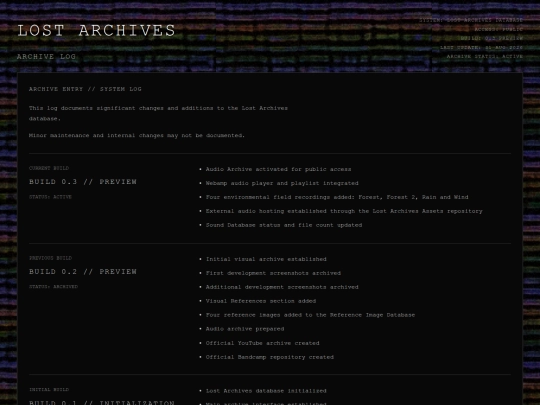Click the SYSTEM: LOST ARCHIVES DATABASE line
Image resolution: width=540 pixels, height=405 pixels.
coord(471,20)
